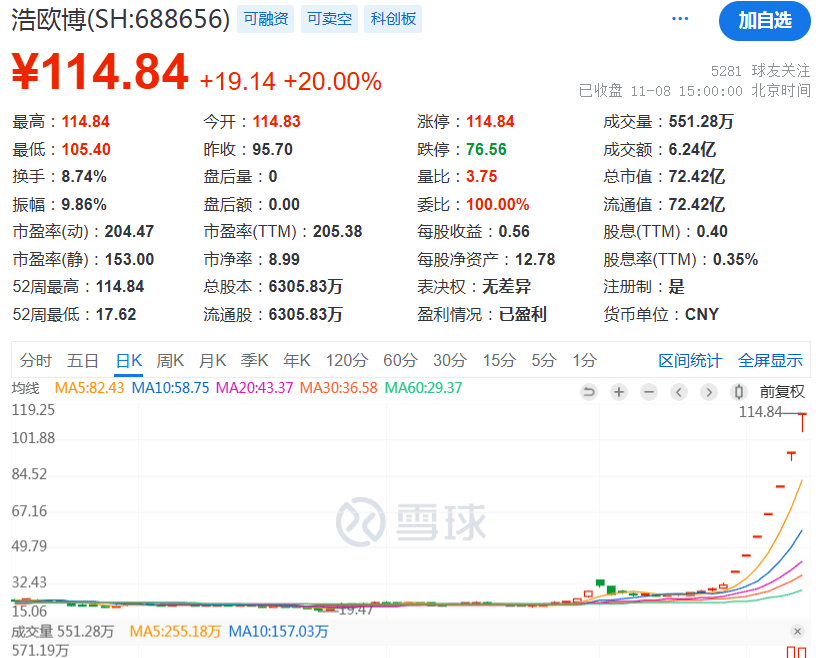This screenshot has height=658, width=819.
Task: Zoom in on the candlestick chart using the plus icon
Action: click(618, 392)
